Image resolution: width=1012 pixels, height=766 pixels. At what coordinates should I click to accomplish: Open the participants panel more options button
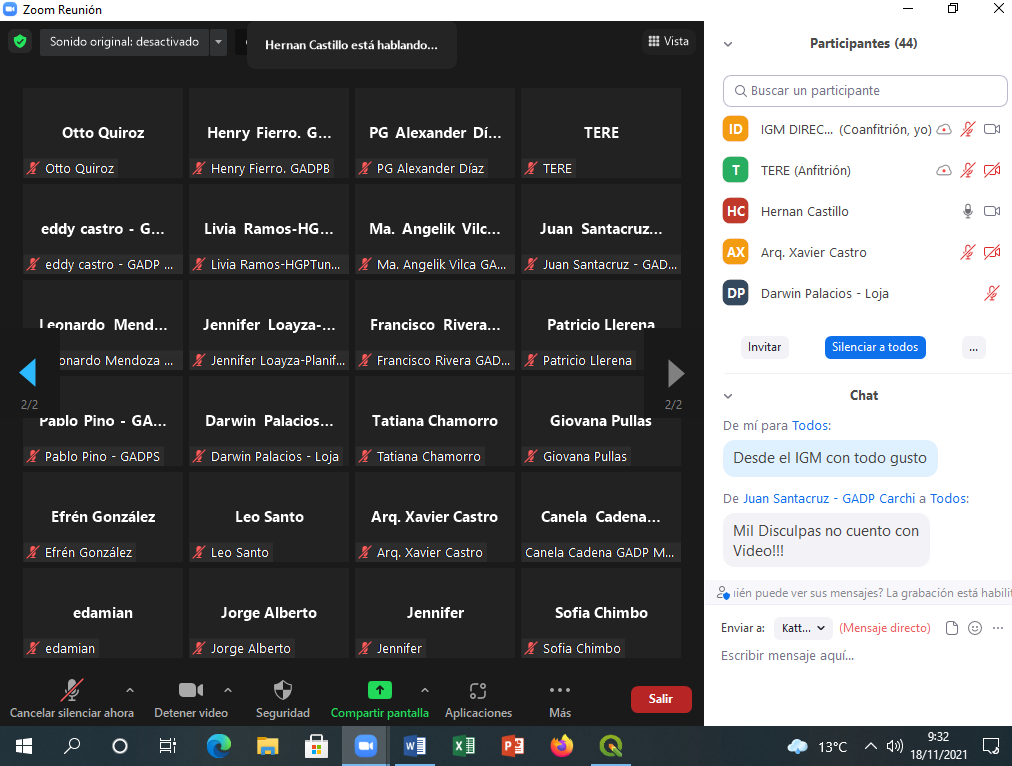point(974,347)
